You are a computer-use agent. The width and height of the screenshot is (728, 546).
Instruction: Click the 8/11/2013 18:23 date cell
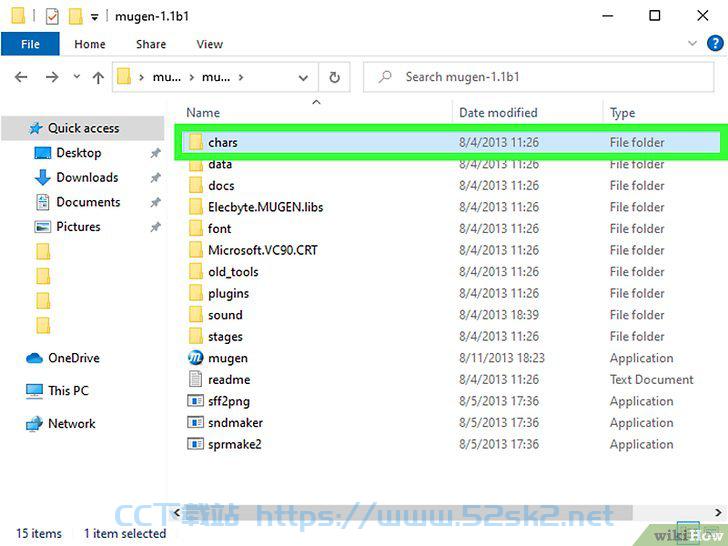pyautogui.click(x=501, y=358)
